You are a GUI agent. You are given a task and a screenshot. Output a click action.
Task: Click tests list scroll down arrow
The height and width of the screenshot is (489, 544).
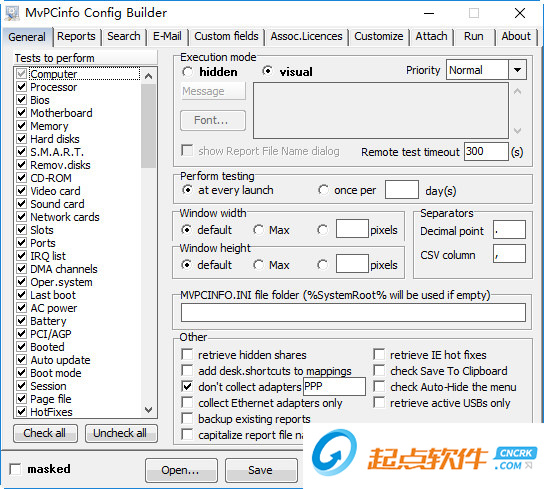(148, 410)
